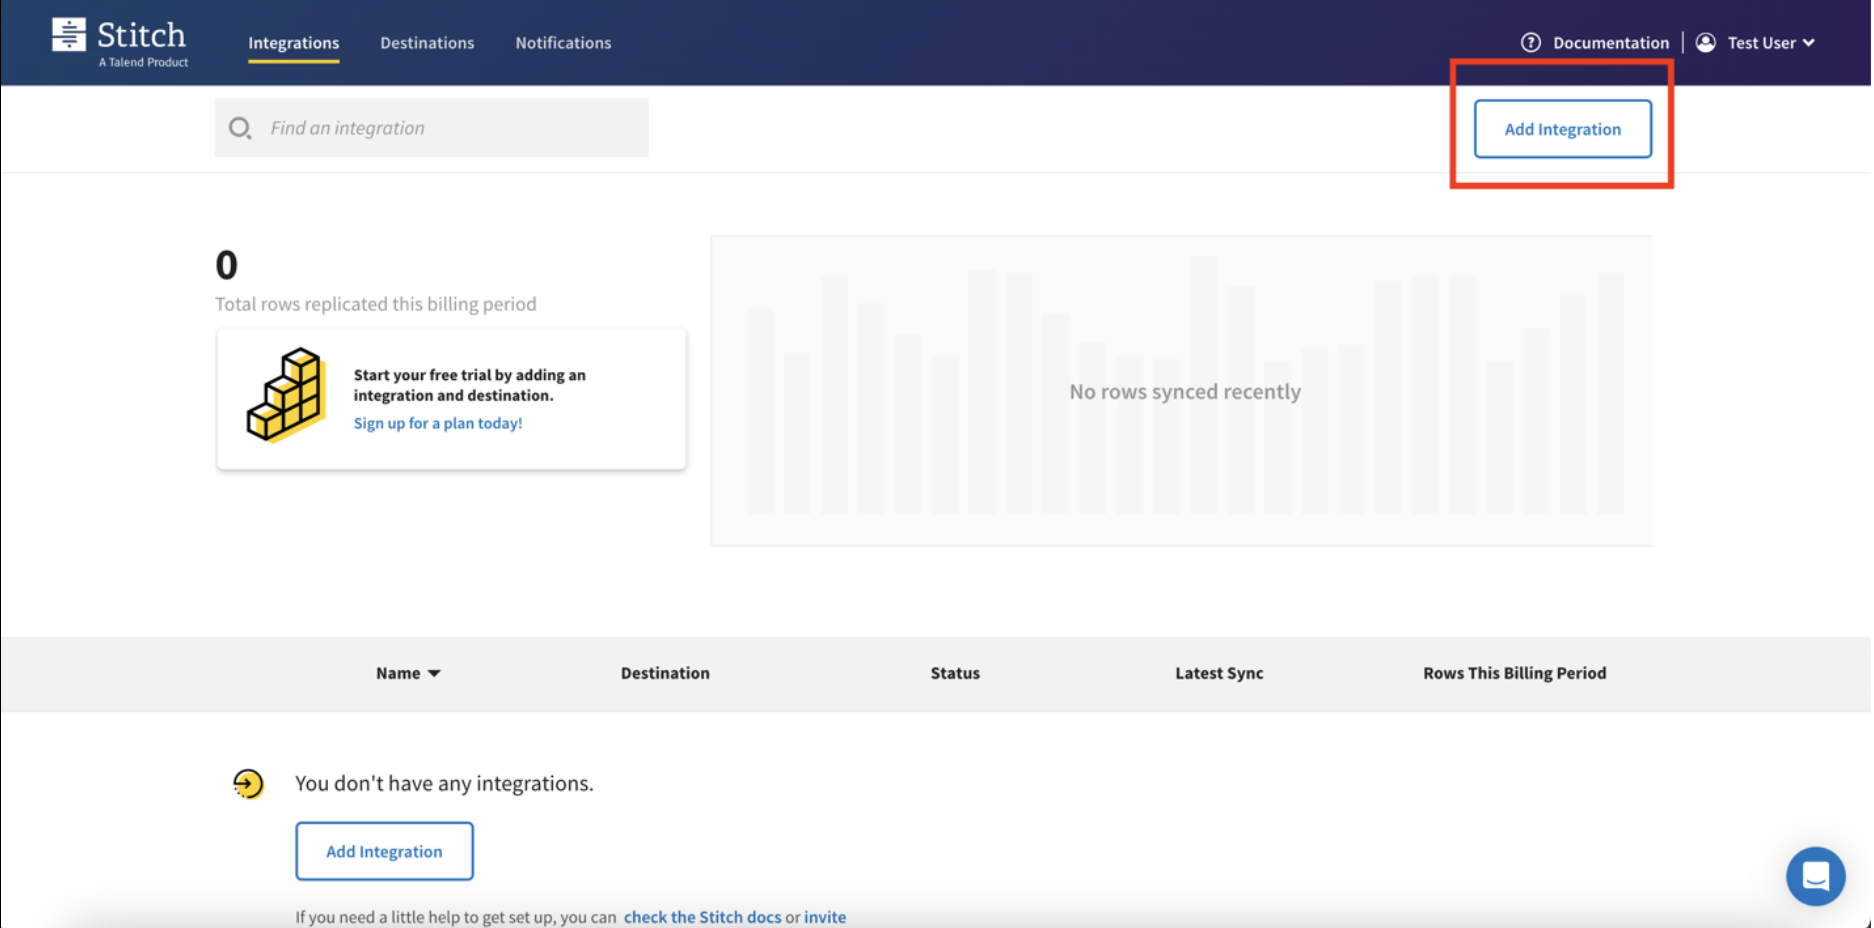Screen dimensions: 1874x928
Task: Open the Test User account dropdown
Action: (1763, 42)
